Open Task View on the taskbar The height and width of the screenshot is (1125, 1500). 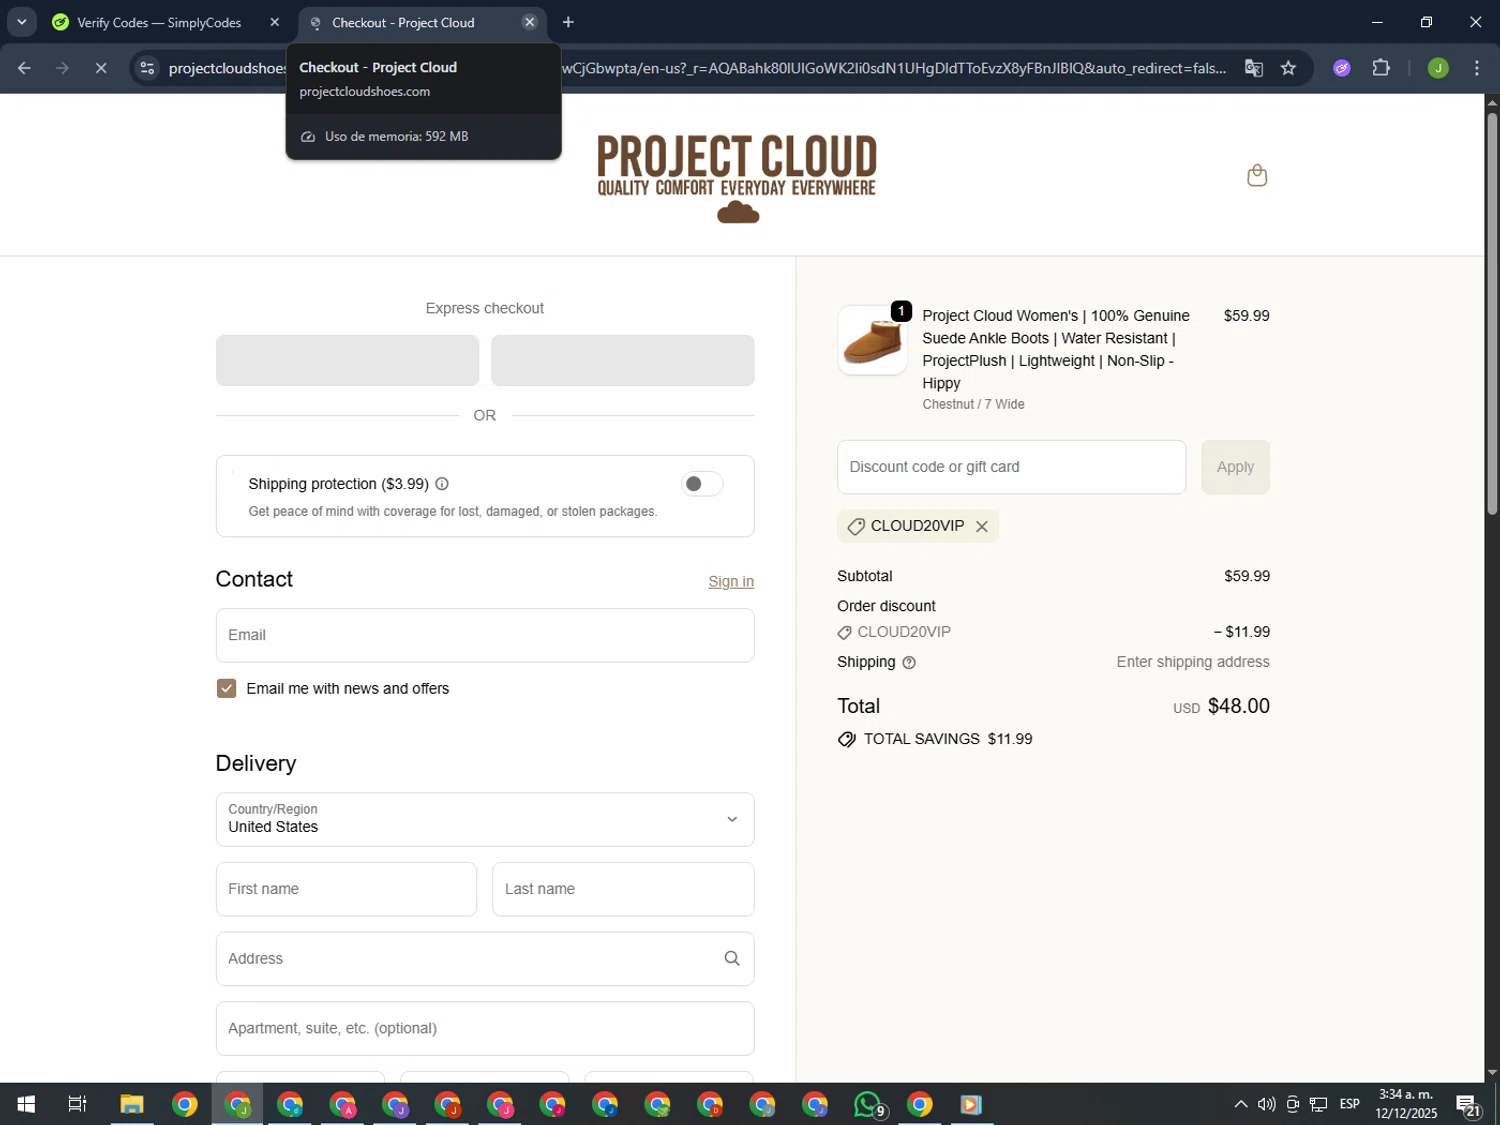pos(77,1104)
